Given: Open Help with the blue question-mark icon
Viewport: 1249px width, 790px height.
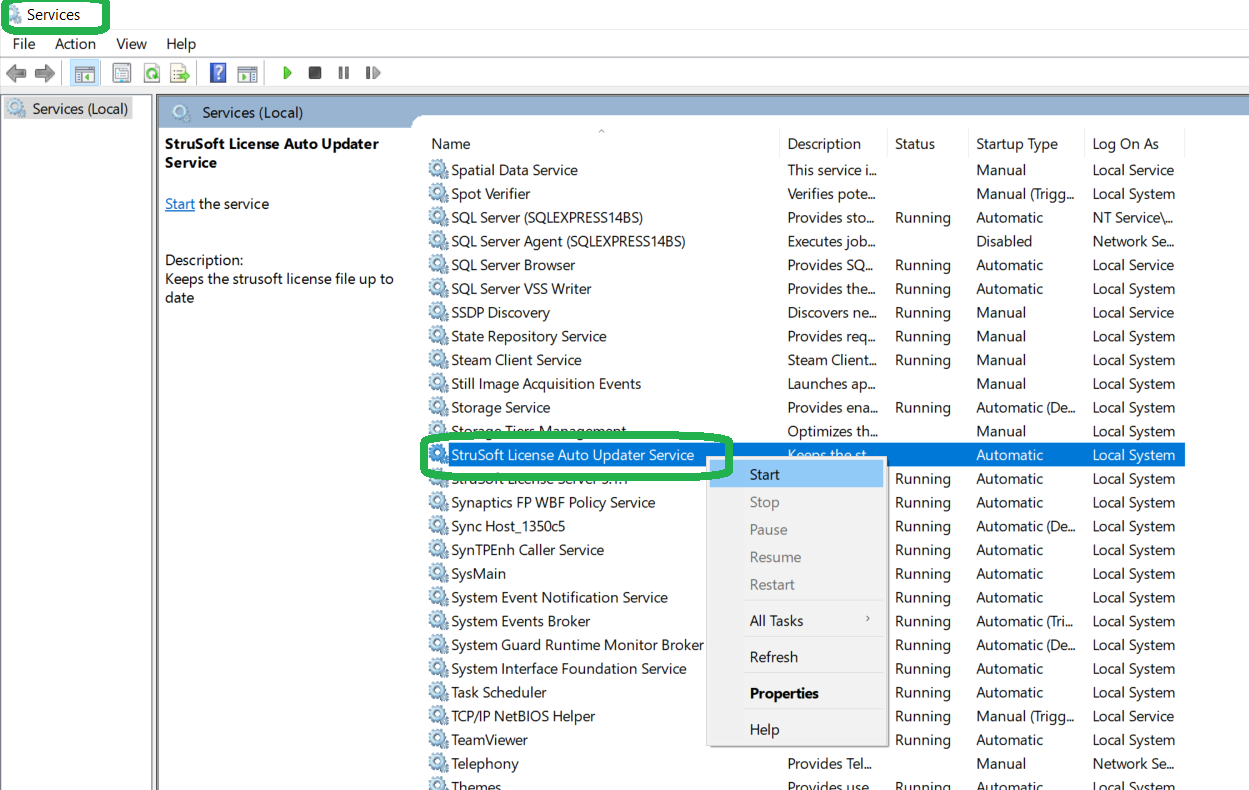Looking at the screenshot, I should [x=218, y=73].
